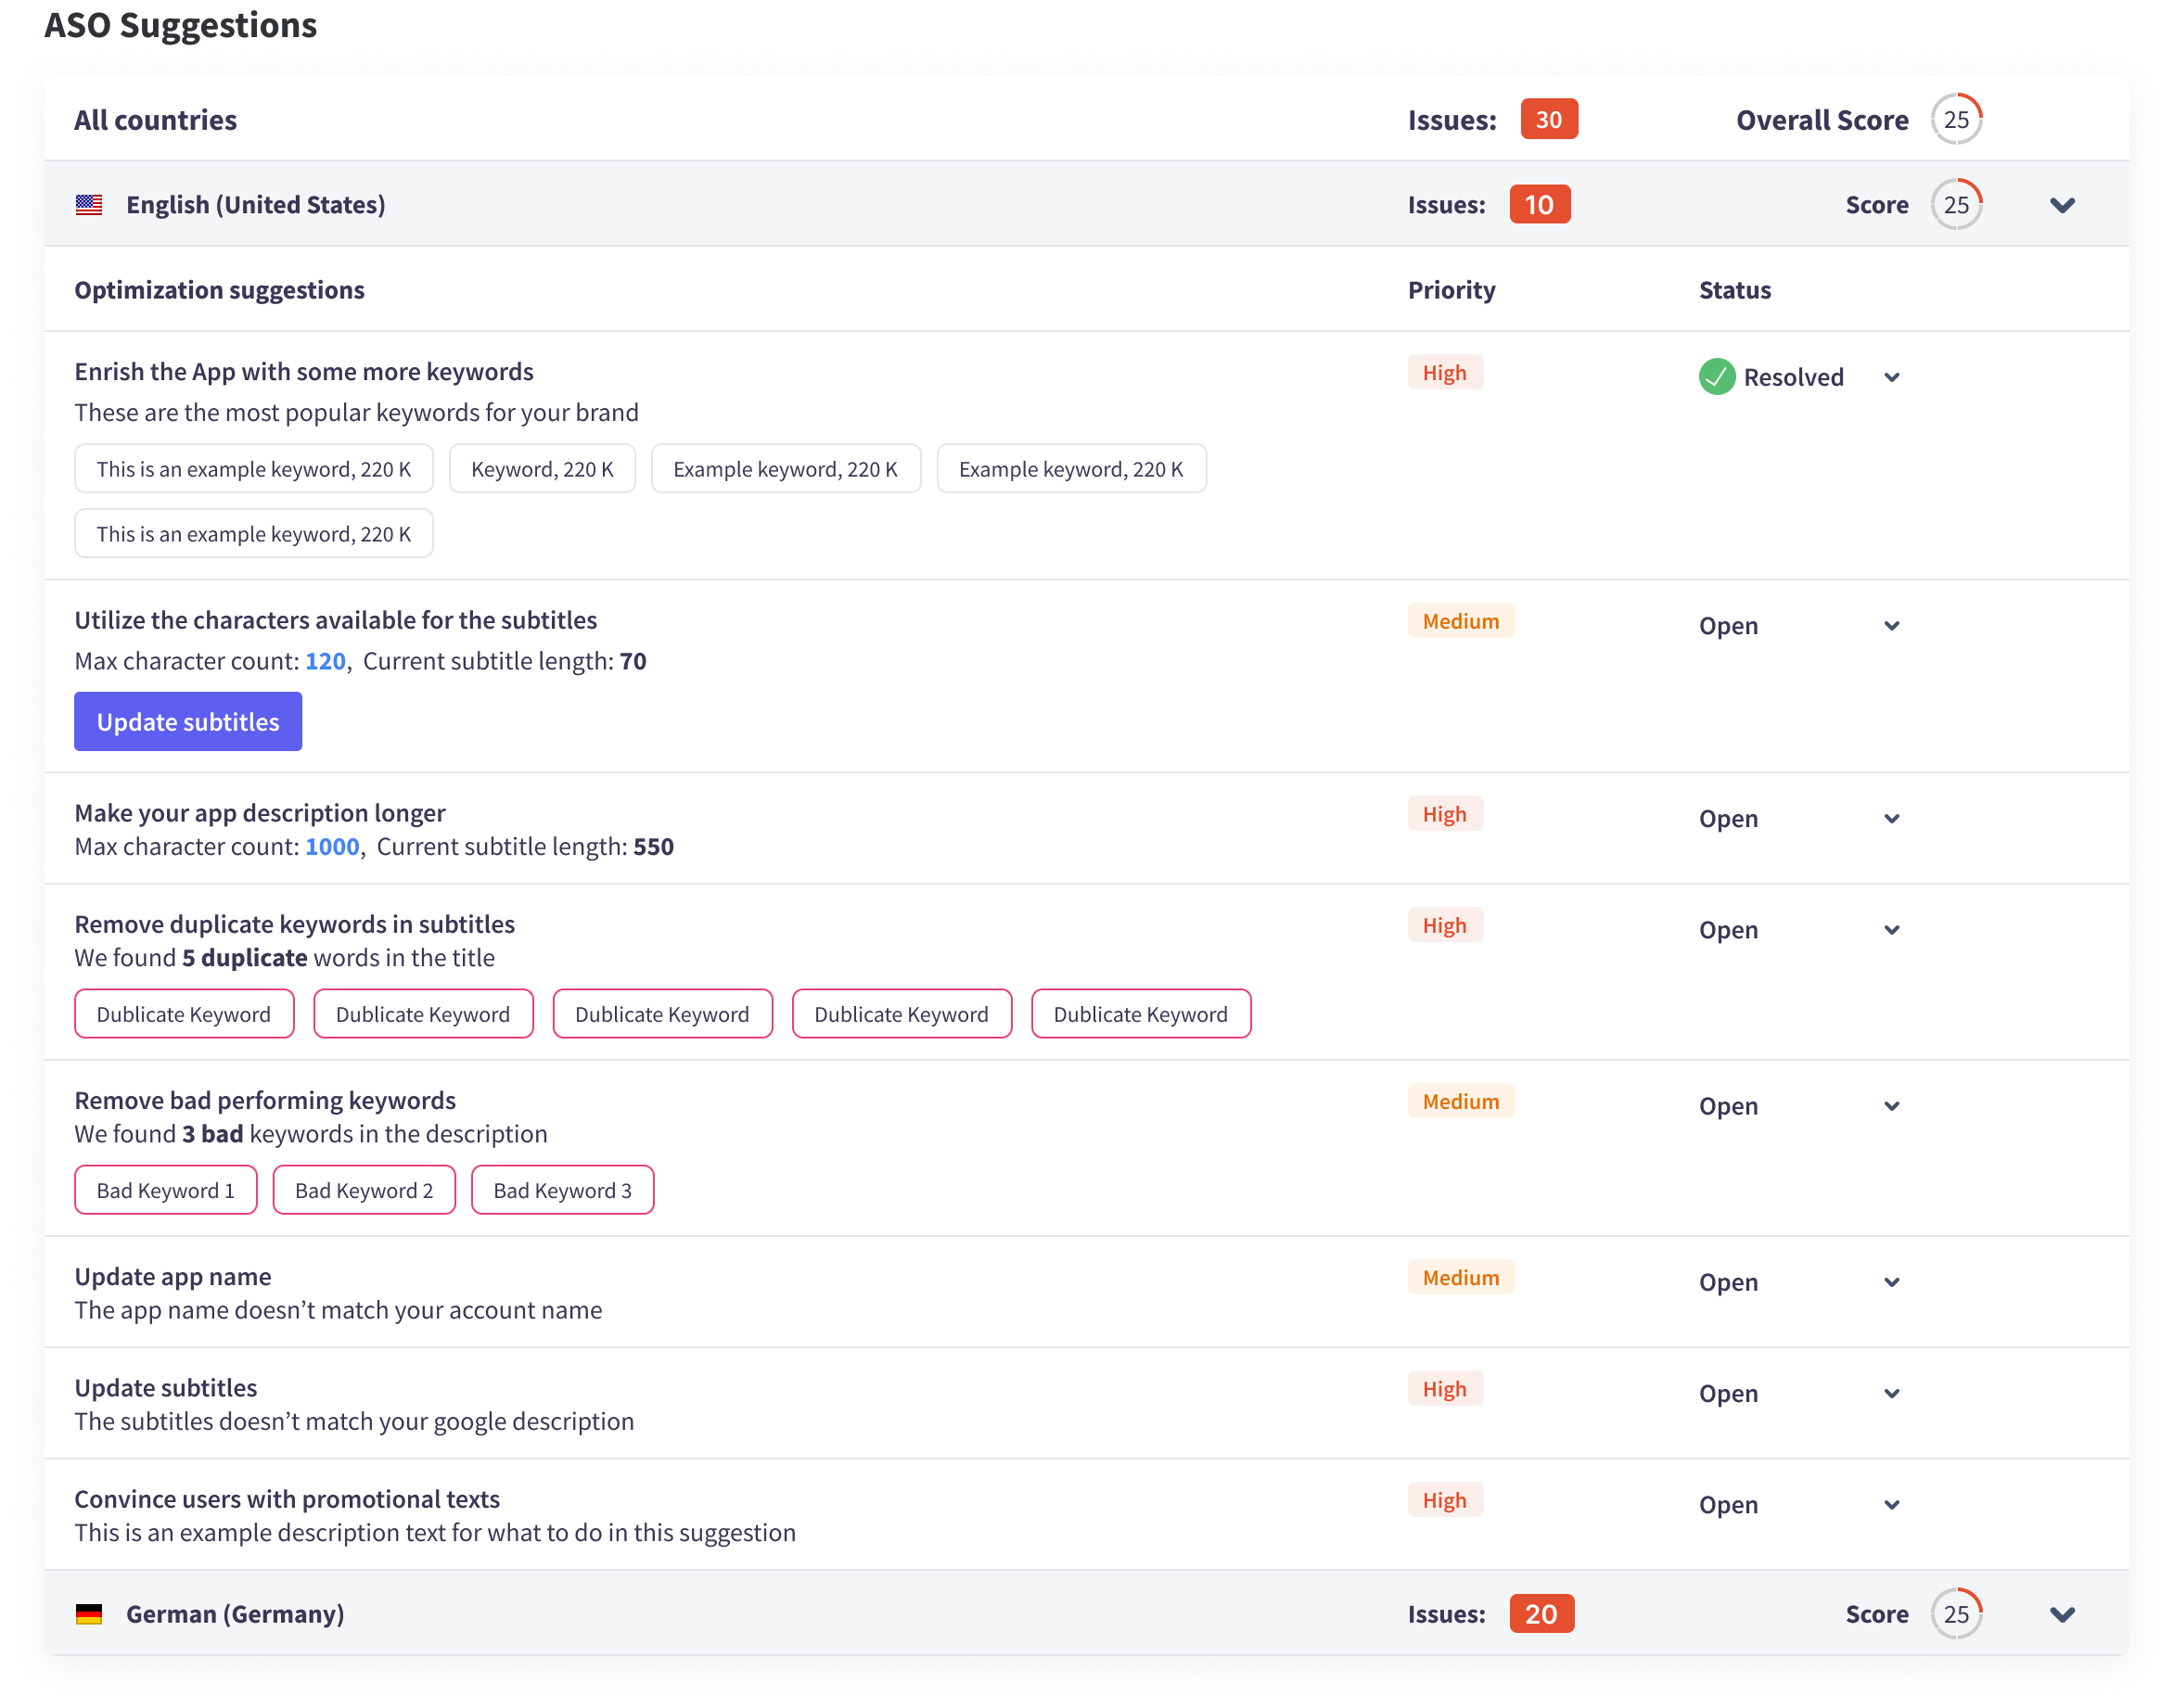Image resolution: width=2174 pixels, height=1708 pixels.
Task: Click the Bad Keyword 2 tag
Action: point(364,1190)
